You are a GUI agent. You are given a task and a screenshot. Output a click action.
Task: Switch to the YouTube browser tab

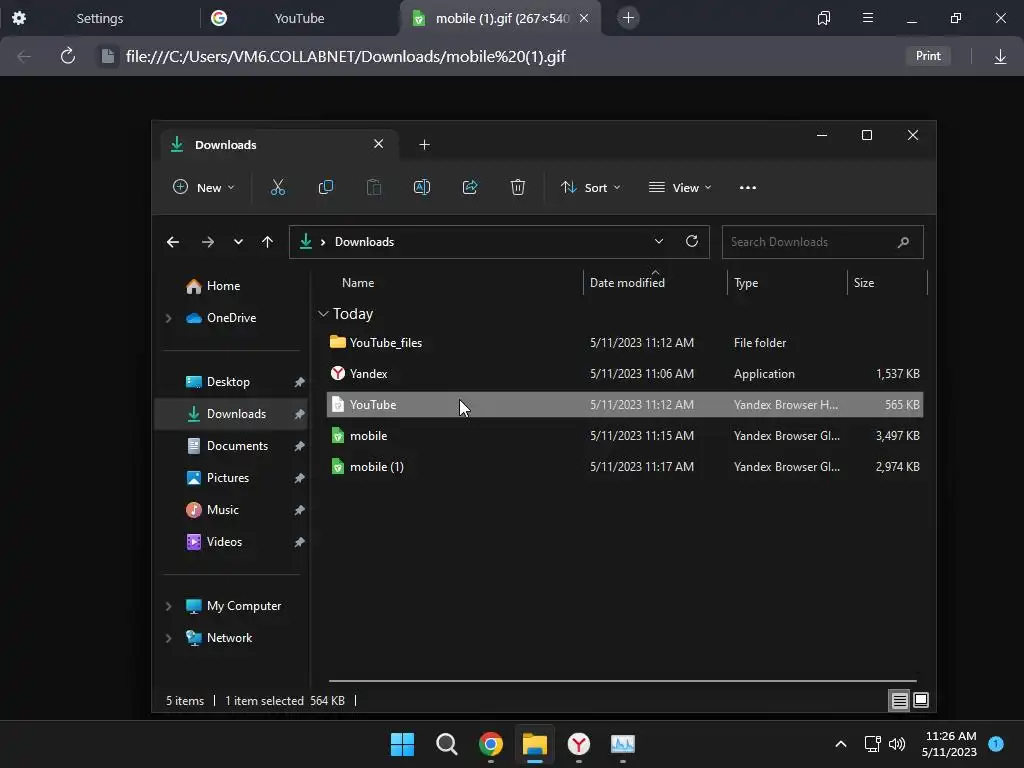(299, 18)
